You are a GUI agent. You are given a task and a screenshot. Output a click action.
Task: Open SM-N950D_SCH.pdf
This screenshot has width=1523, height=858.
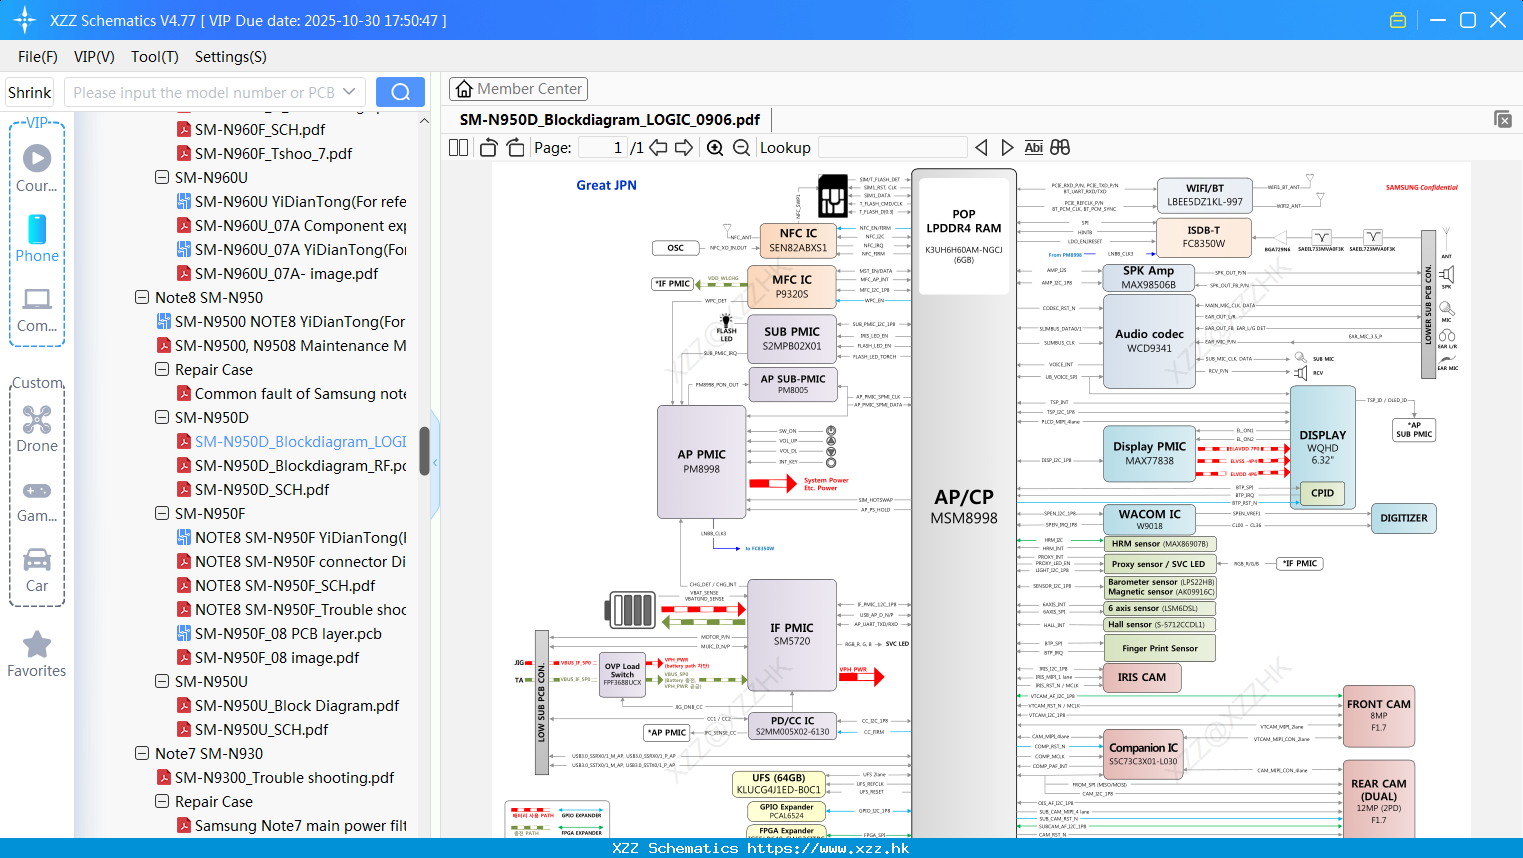tap(262, 489)
